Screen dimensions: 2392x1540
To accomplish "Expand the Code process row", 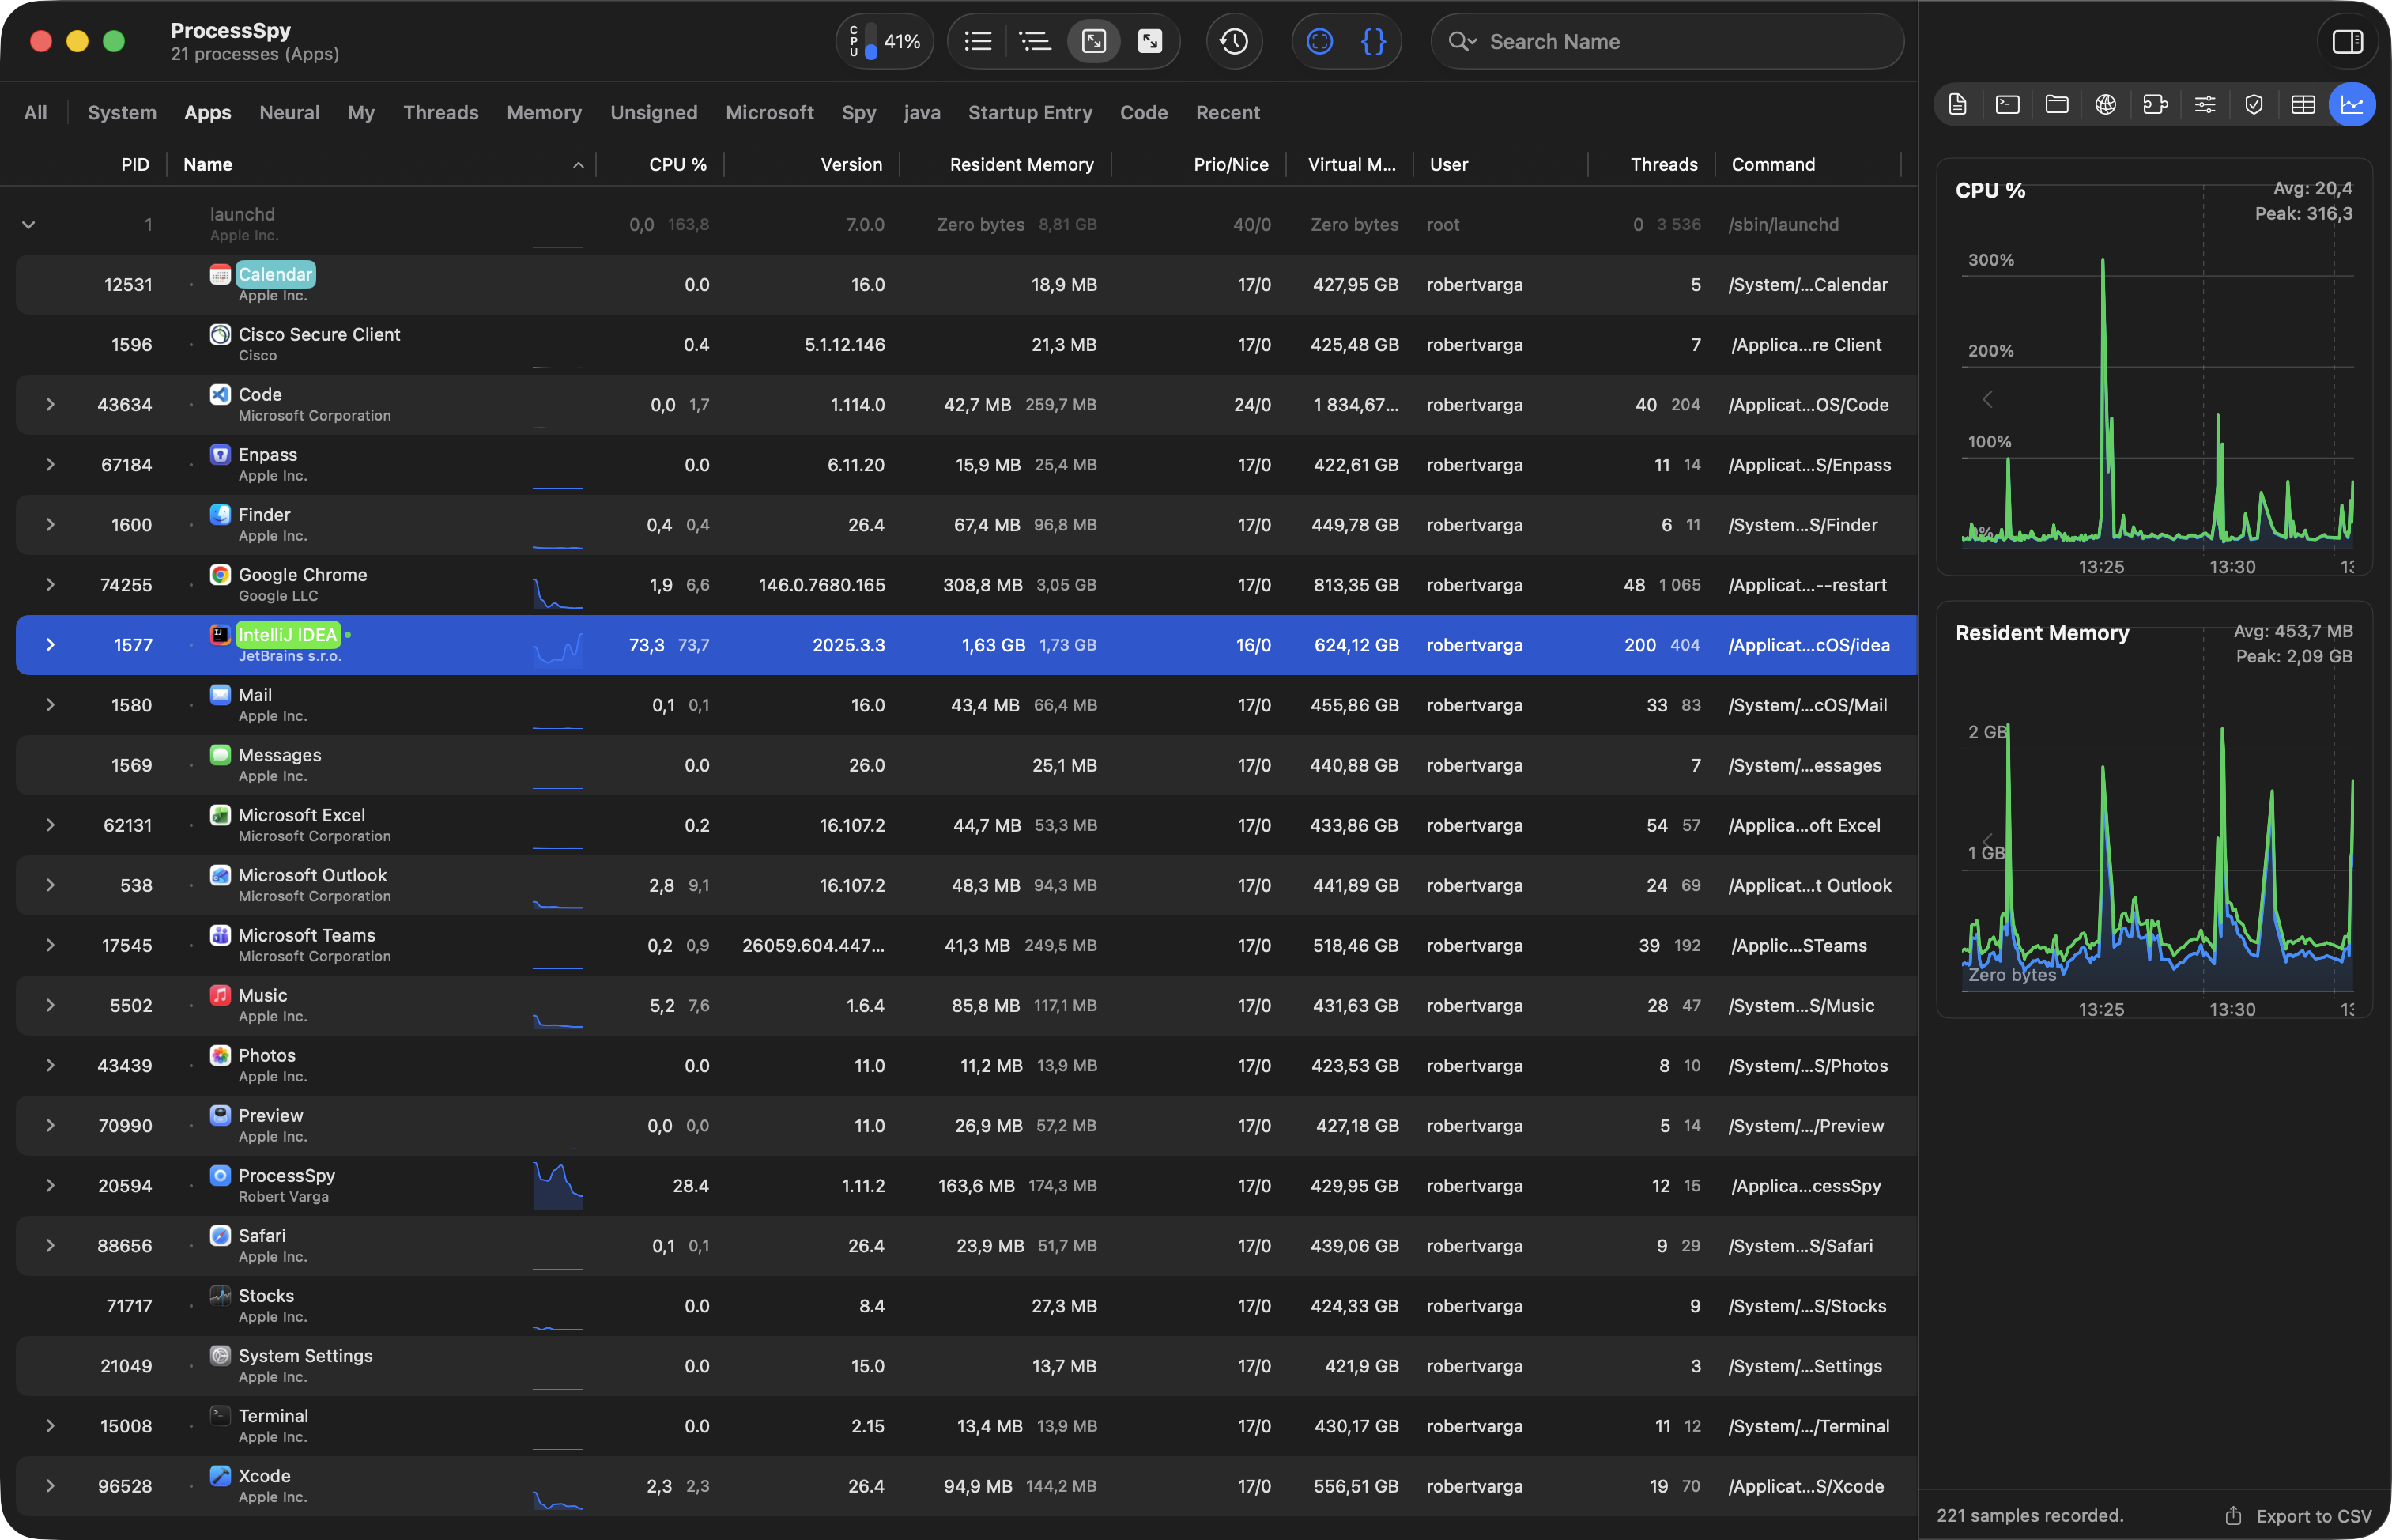I will 50,405.
